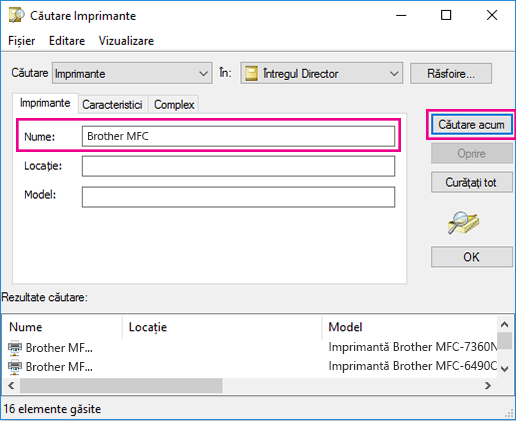Open the Vizualizare menu
The height and width of the screenshot is (421, 516).
tap(126, 41)
